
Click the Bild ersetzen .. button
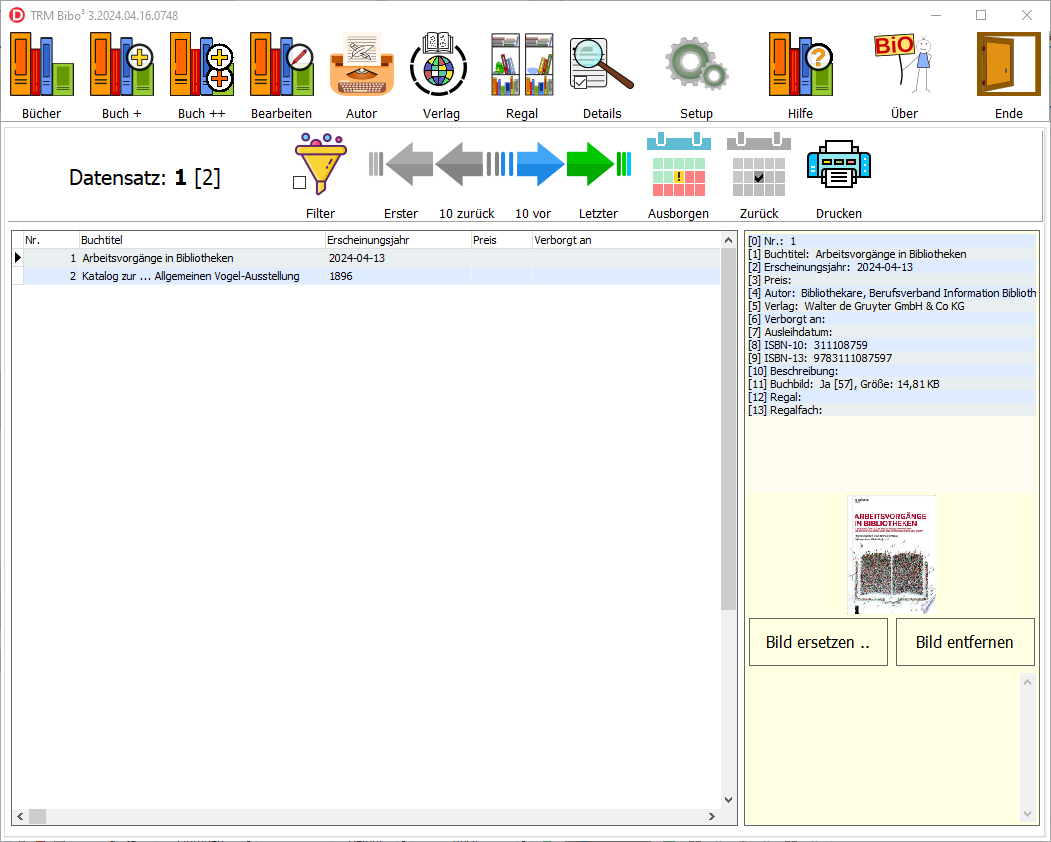818,642
